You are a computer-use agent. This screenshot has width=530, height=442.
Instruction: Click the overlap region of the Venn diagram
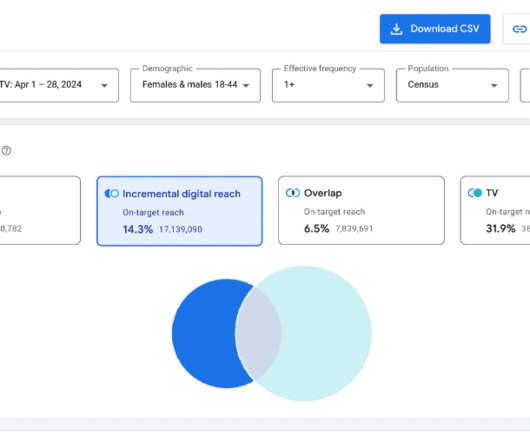[x=258, y=334]
